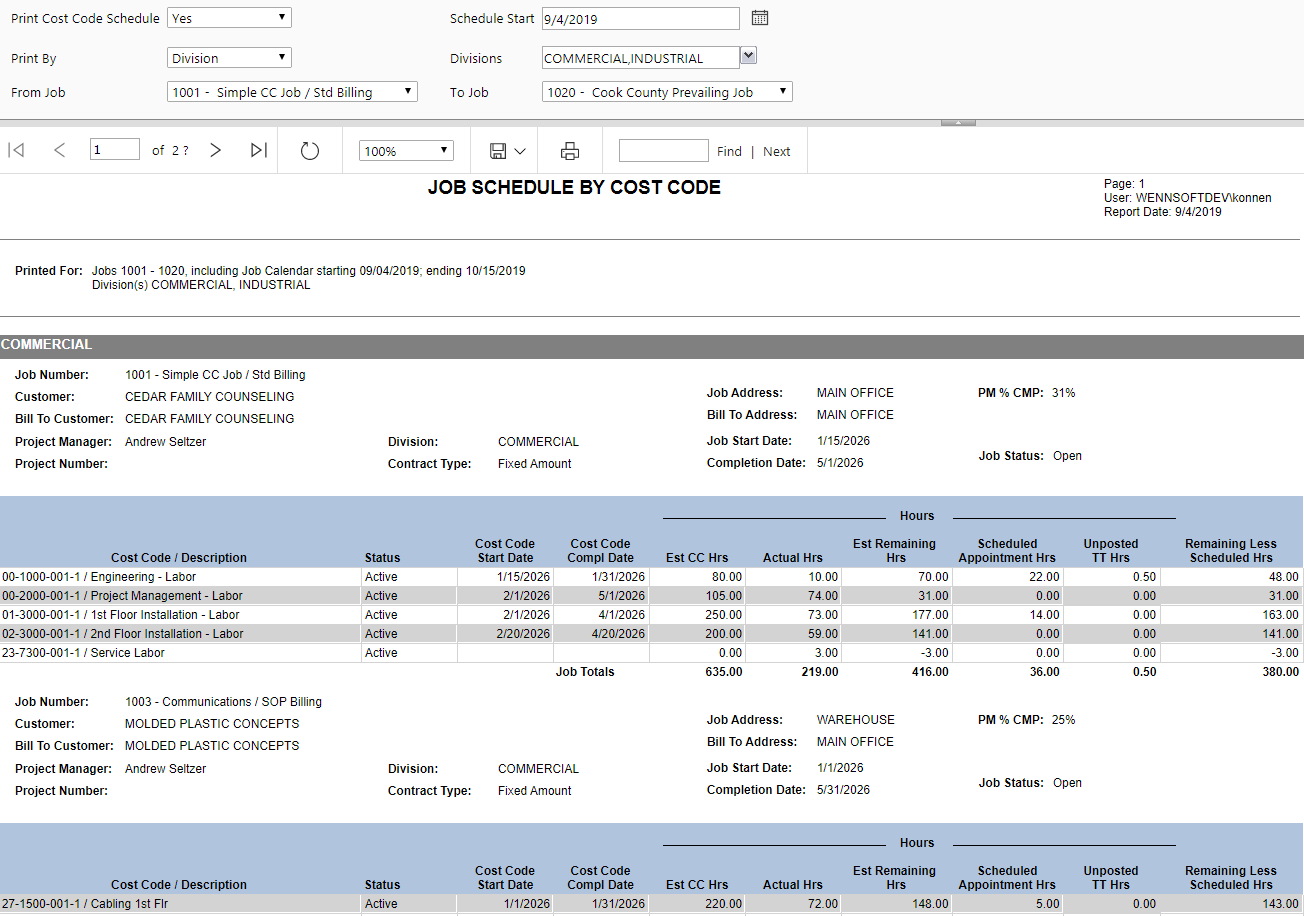This screenshot has height=916, width=1304.
Task: Jump to last report page
Action: coord(258,150)
